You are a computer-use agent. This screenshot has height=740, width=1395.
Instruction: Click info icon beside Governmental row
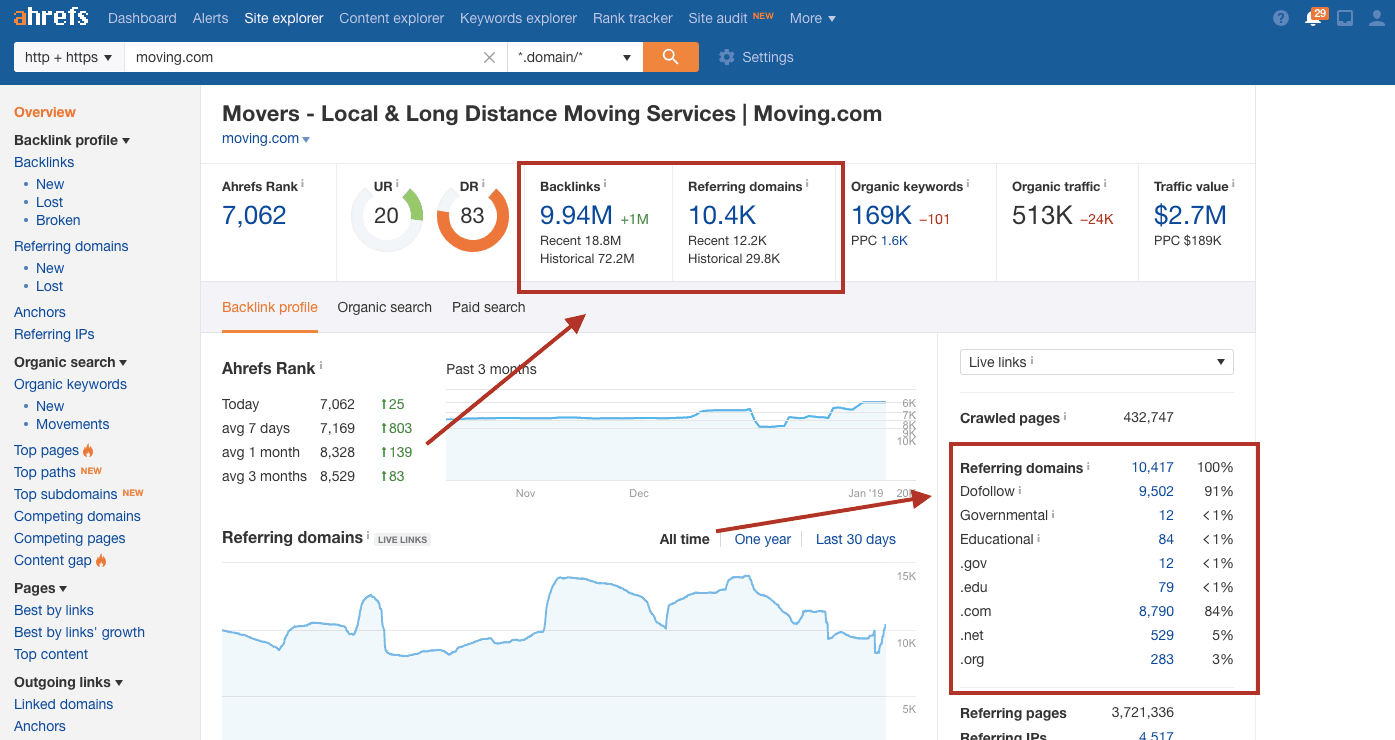pyautogui.click(x=1053, y=514)
